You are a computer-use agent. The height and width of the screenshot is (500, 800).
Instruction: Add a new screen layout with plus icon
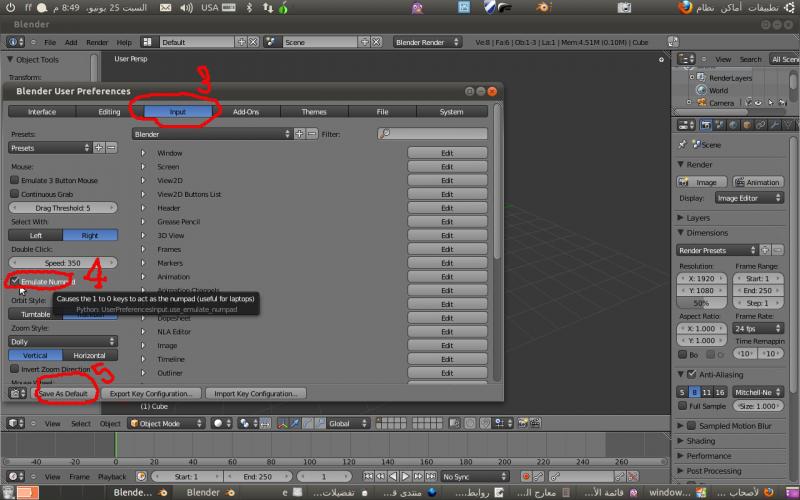(241, 42)
